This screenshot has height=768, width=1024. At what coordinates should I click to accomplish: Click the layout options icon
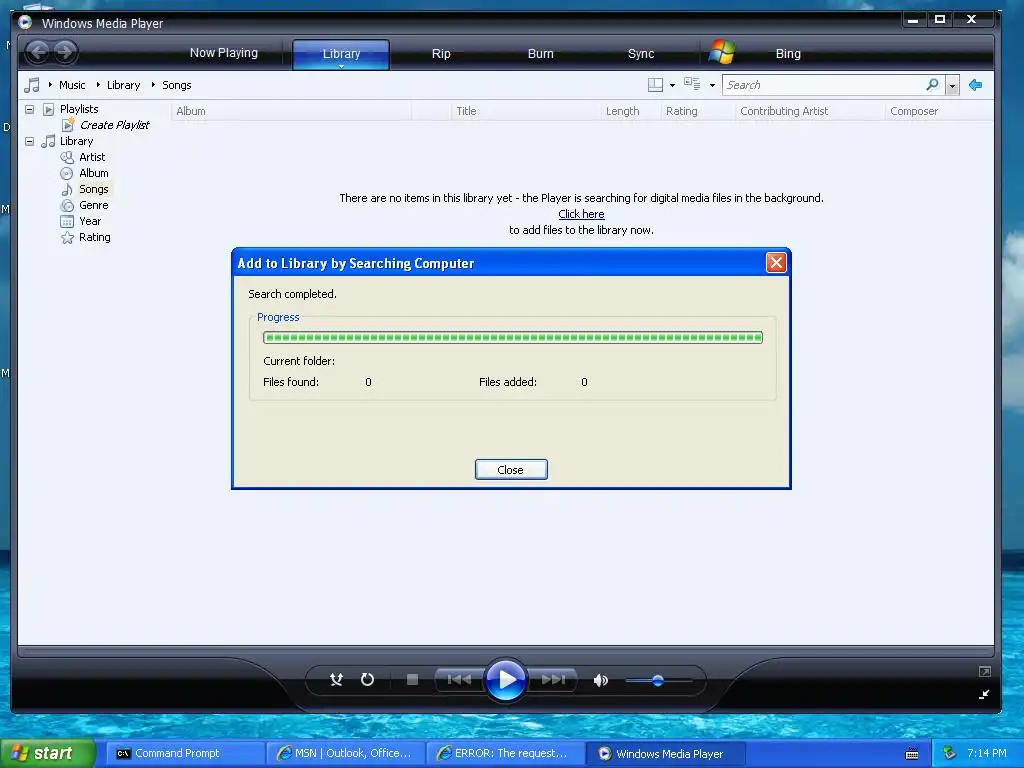point(655,85)
